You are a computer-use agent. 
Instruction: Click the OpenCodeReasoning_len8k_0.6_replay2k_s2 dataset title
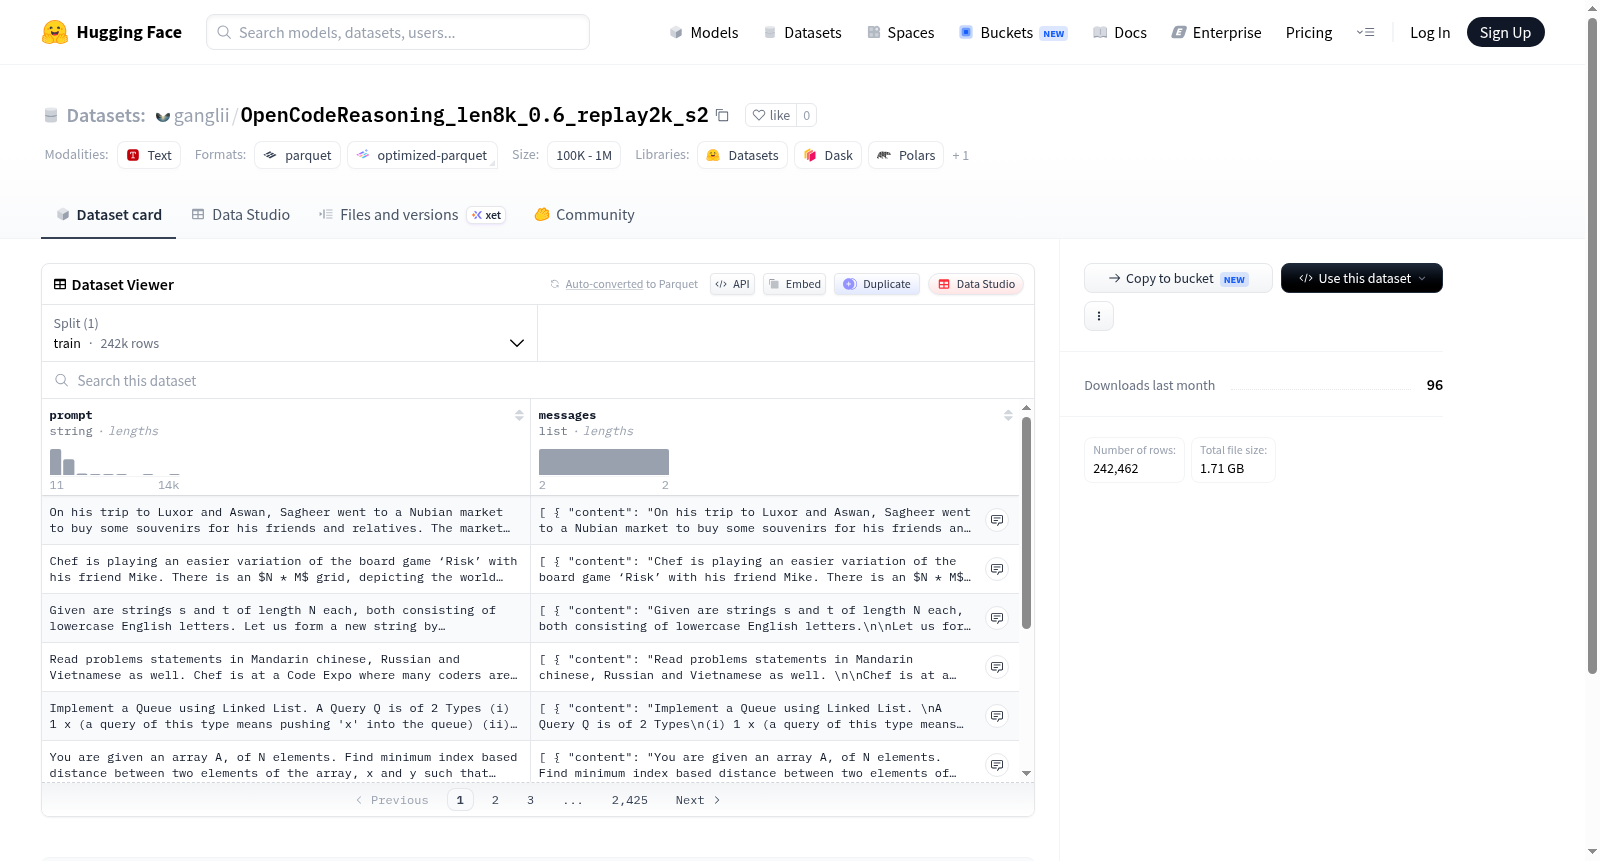point(474,115)
